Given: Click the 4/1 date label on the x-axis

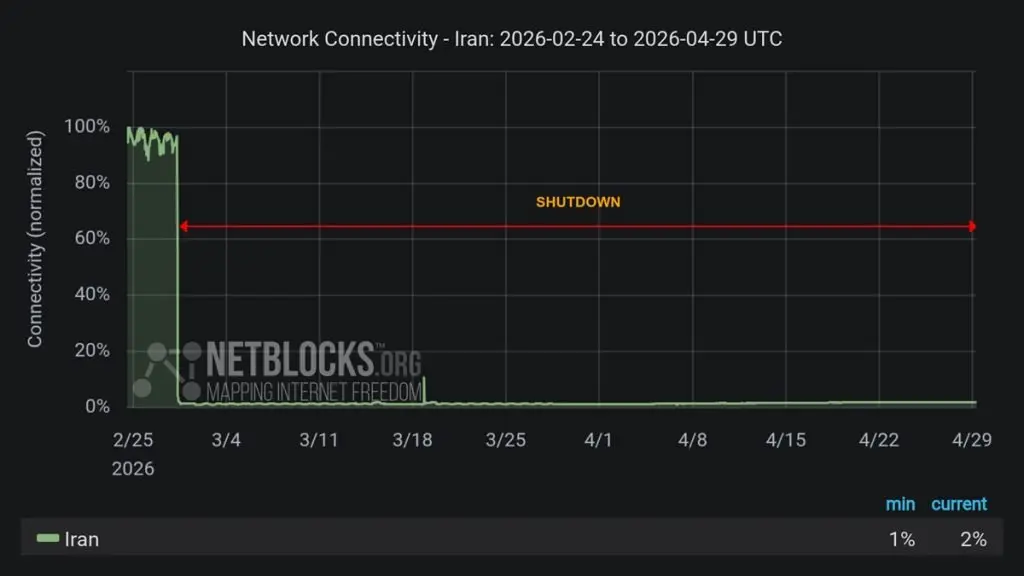Looking at the screenshot, I should tap(598, 440).
